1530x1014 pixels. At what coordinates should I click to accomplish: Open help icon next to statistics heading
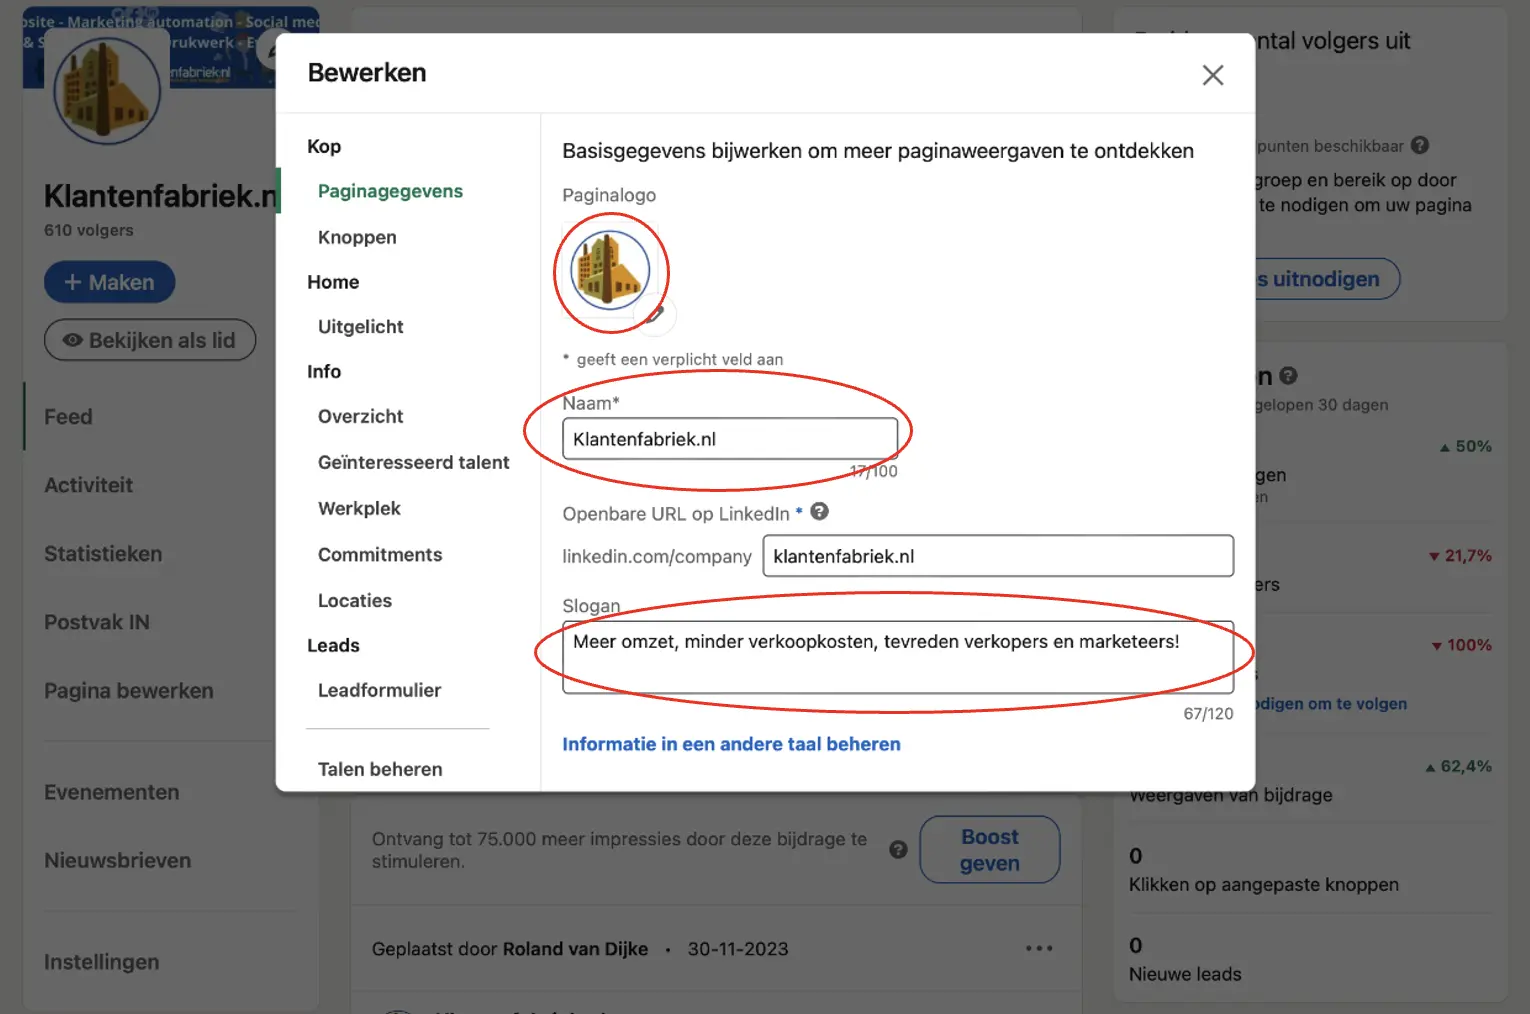pyautogui.click(x=1288, y=376)
